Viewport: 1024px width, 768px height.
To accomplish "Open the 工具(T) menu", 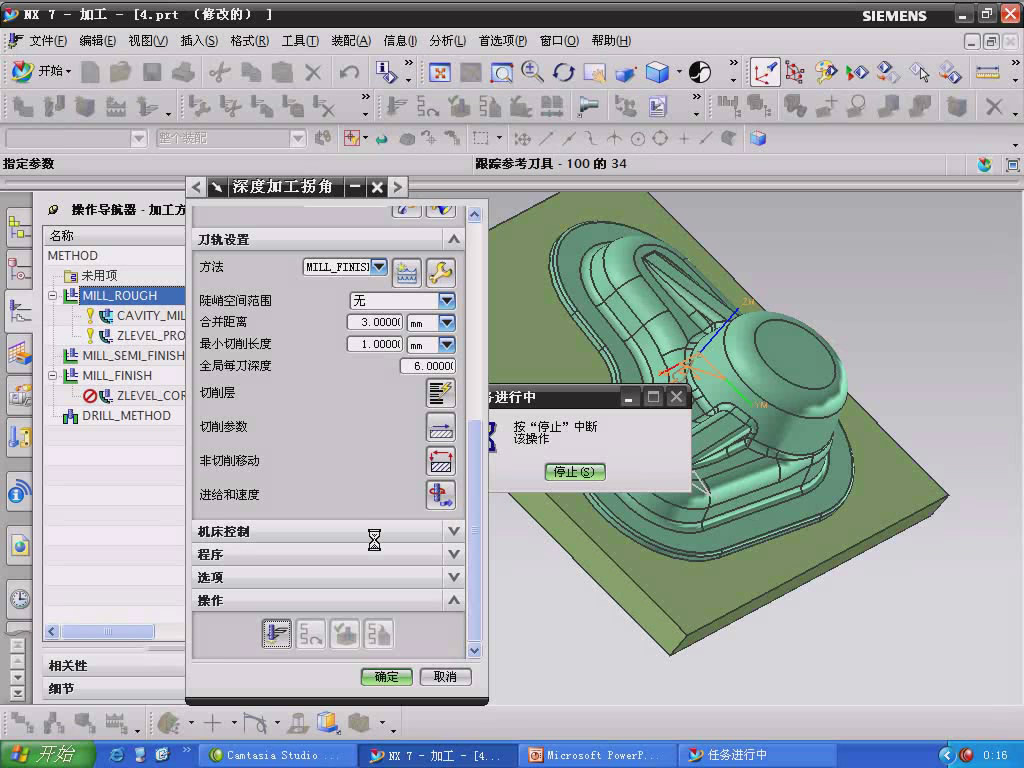I will (300, 41).
